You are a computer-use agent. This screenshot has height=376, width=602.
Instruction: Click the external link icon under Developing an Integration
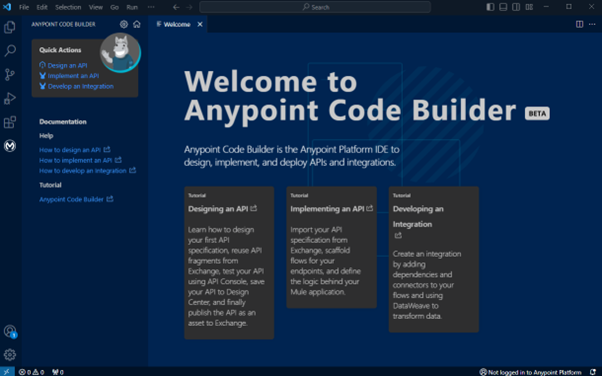[398, 235]
